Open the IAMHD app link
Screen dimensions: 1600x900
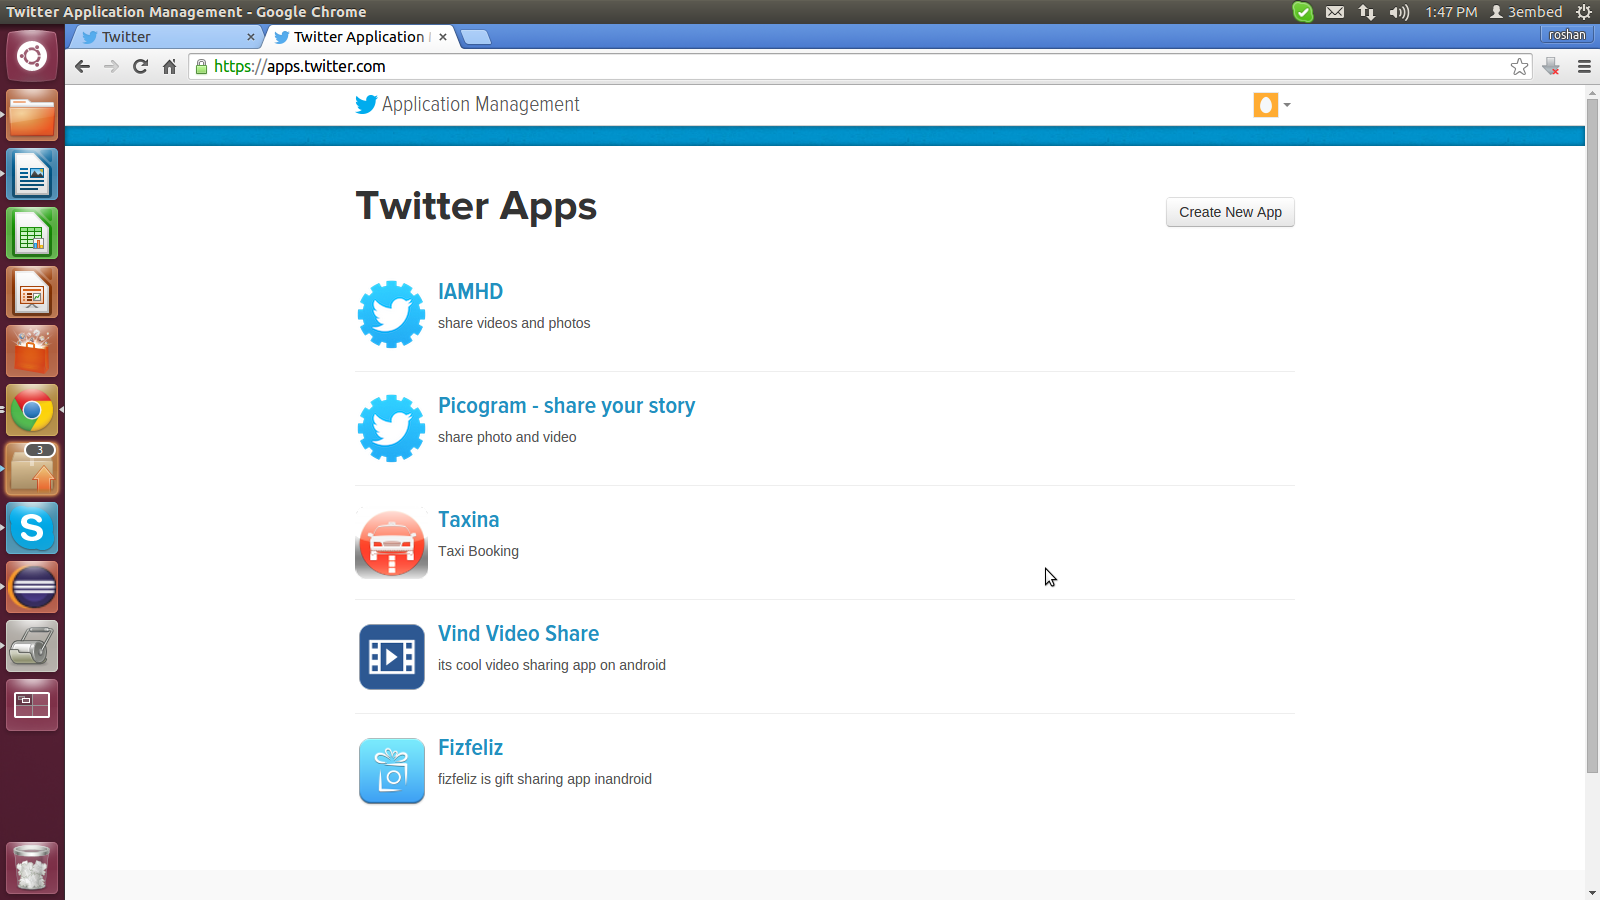coord(470,291)
